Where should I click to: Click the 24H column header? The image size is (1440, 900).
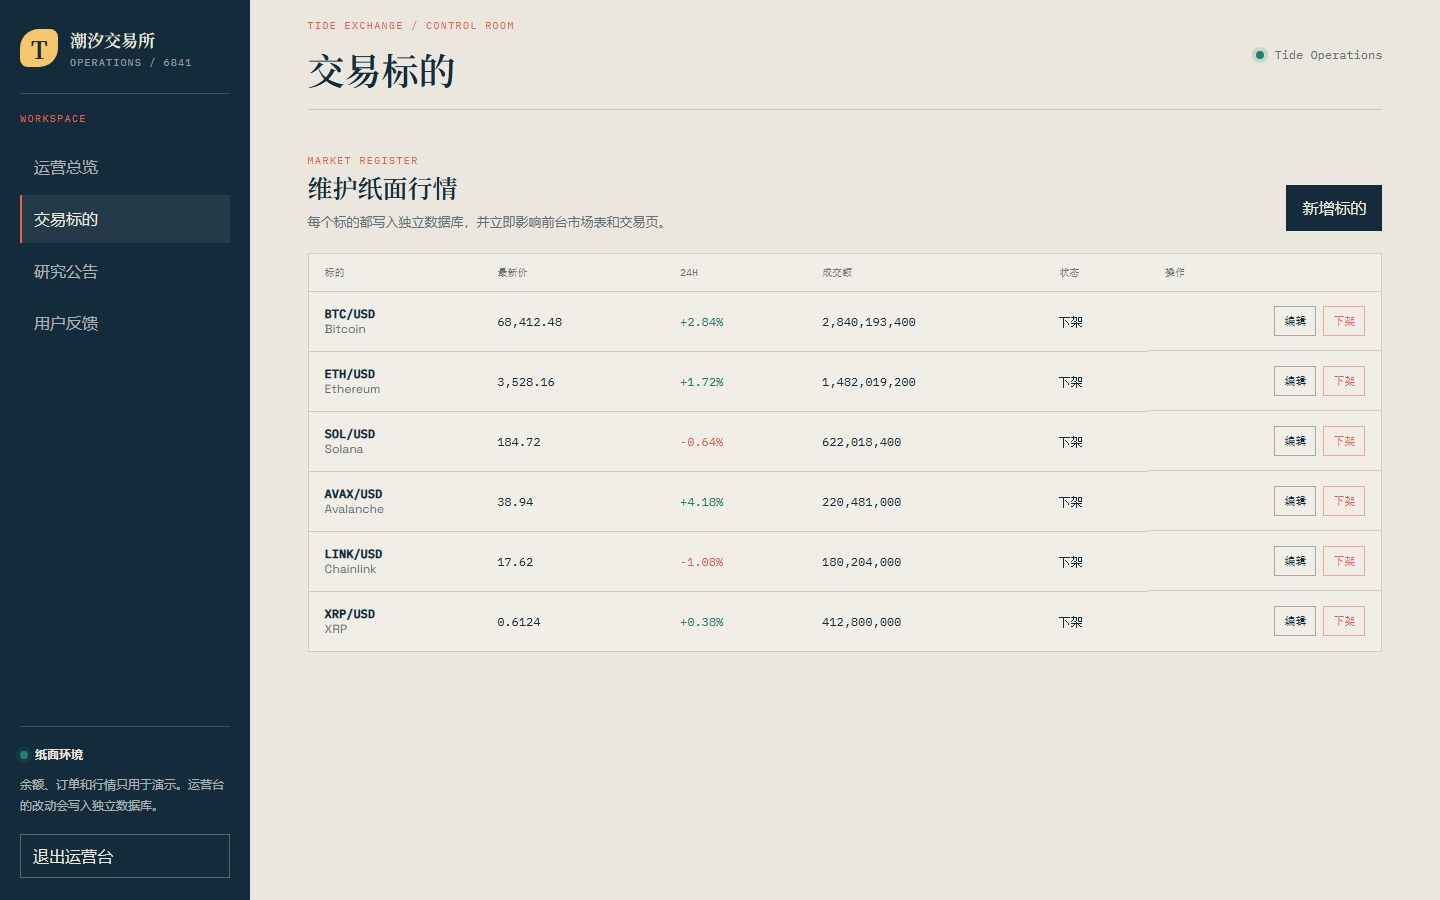coord(689,272)
